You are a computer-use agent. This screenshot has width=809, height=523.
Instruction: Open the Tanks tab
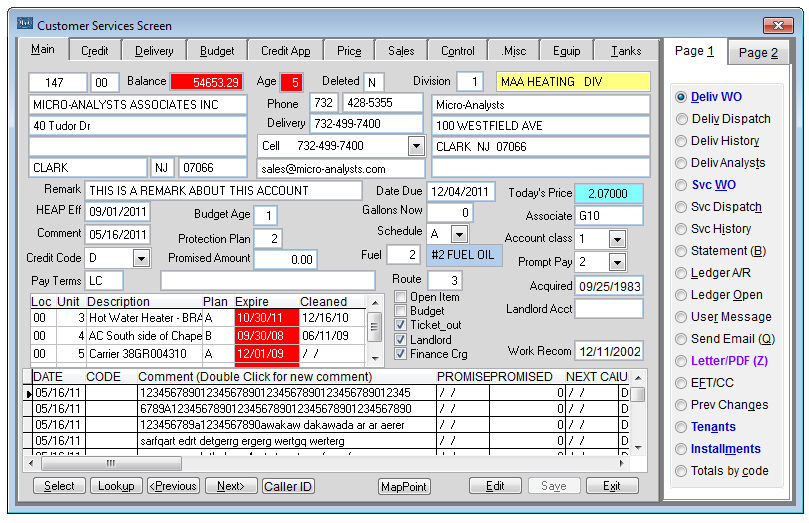coord(626,51)
